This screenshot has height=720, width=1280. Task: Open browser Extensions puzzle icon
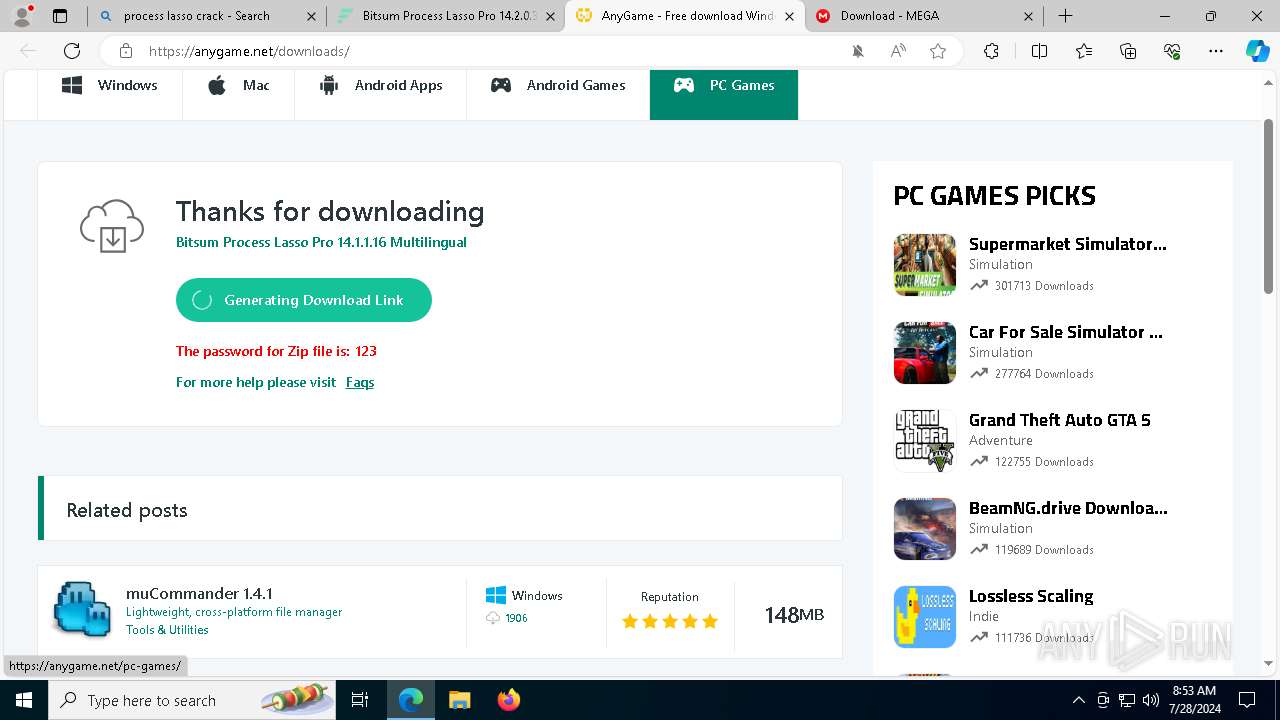[991, 51]
